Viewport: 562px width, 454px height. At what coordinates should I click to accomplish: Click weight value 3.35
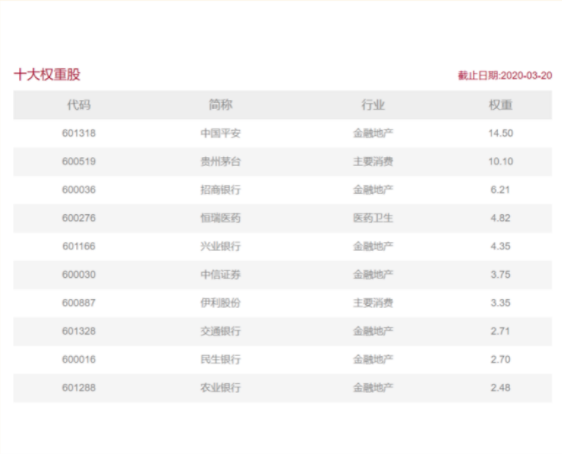(x=500, y=303)
